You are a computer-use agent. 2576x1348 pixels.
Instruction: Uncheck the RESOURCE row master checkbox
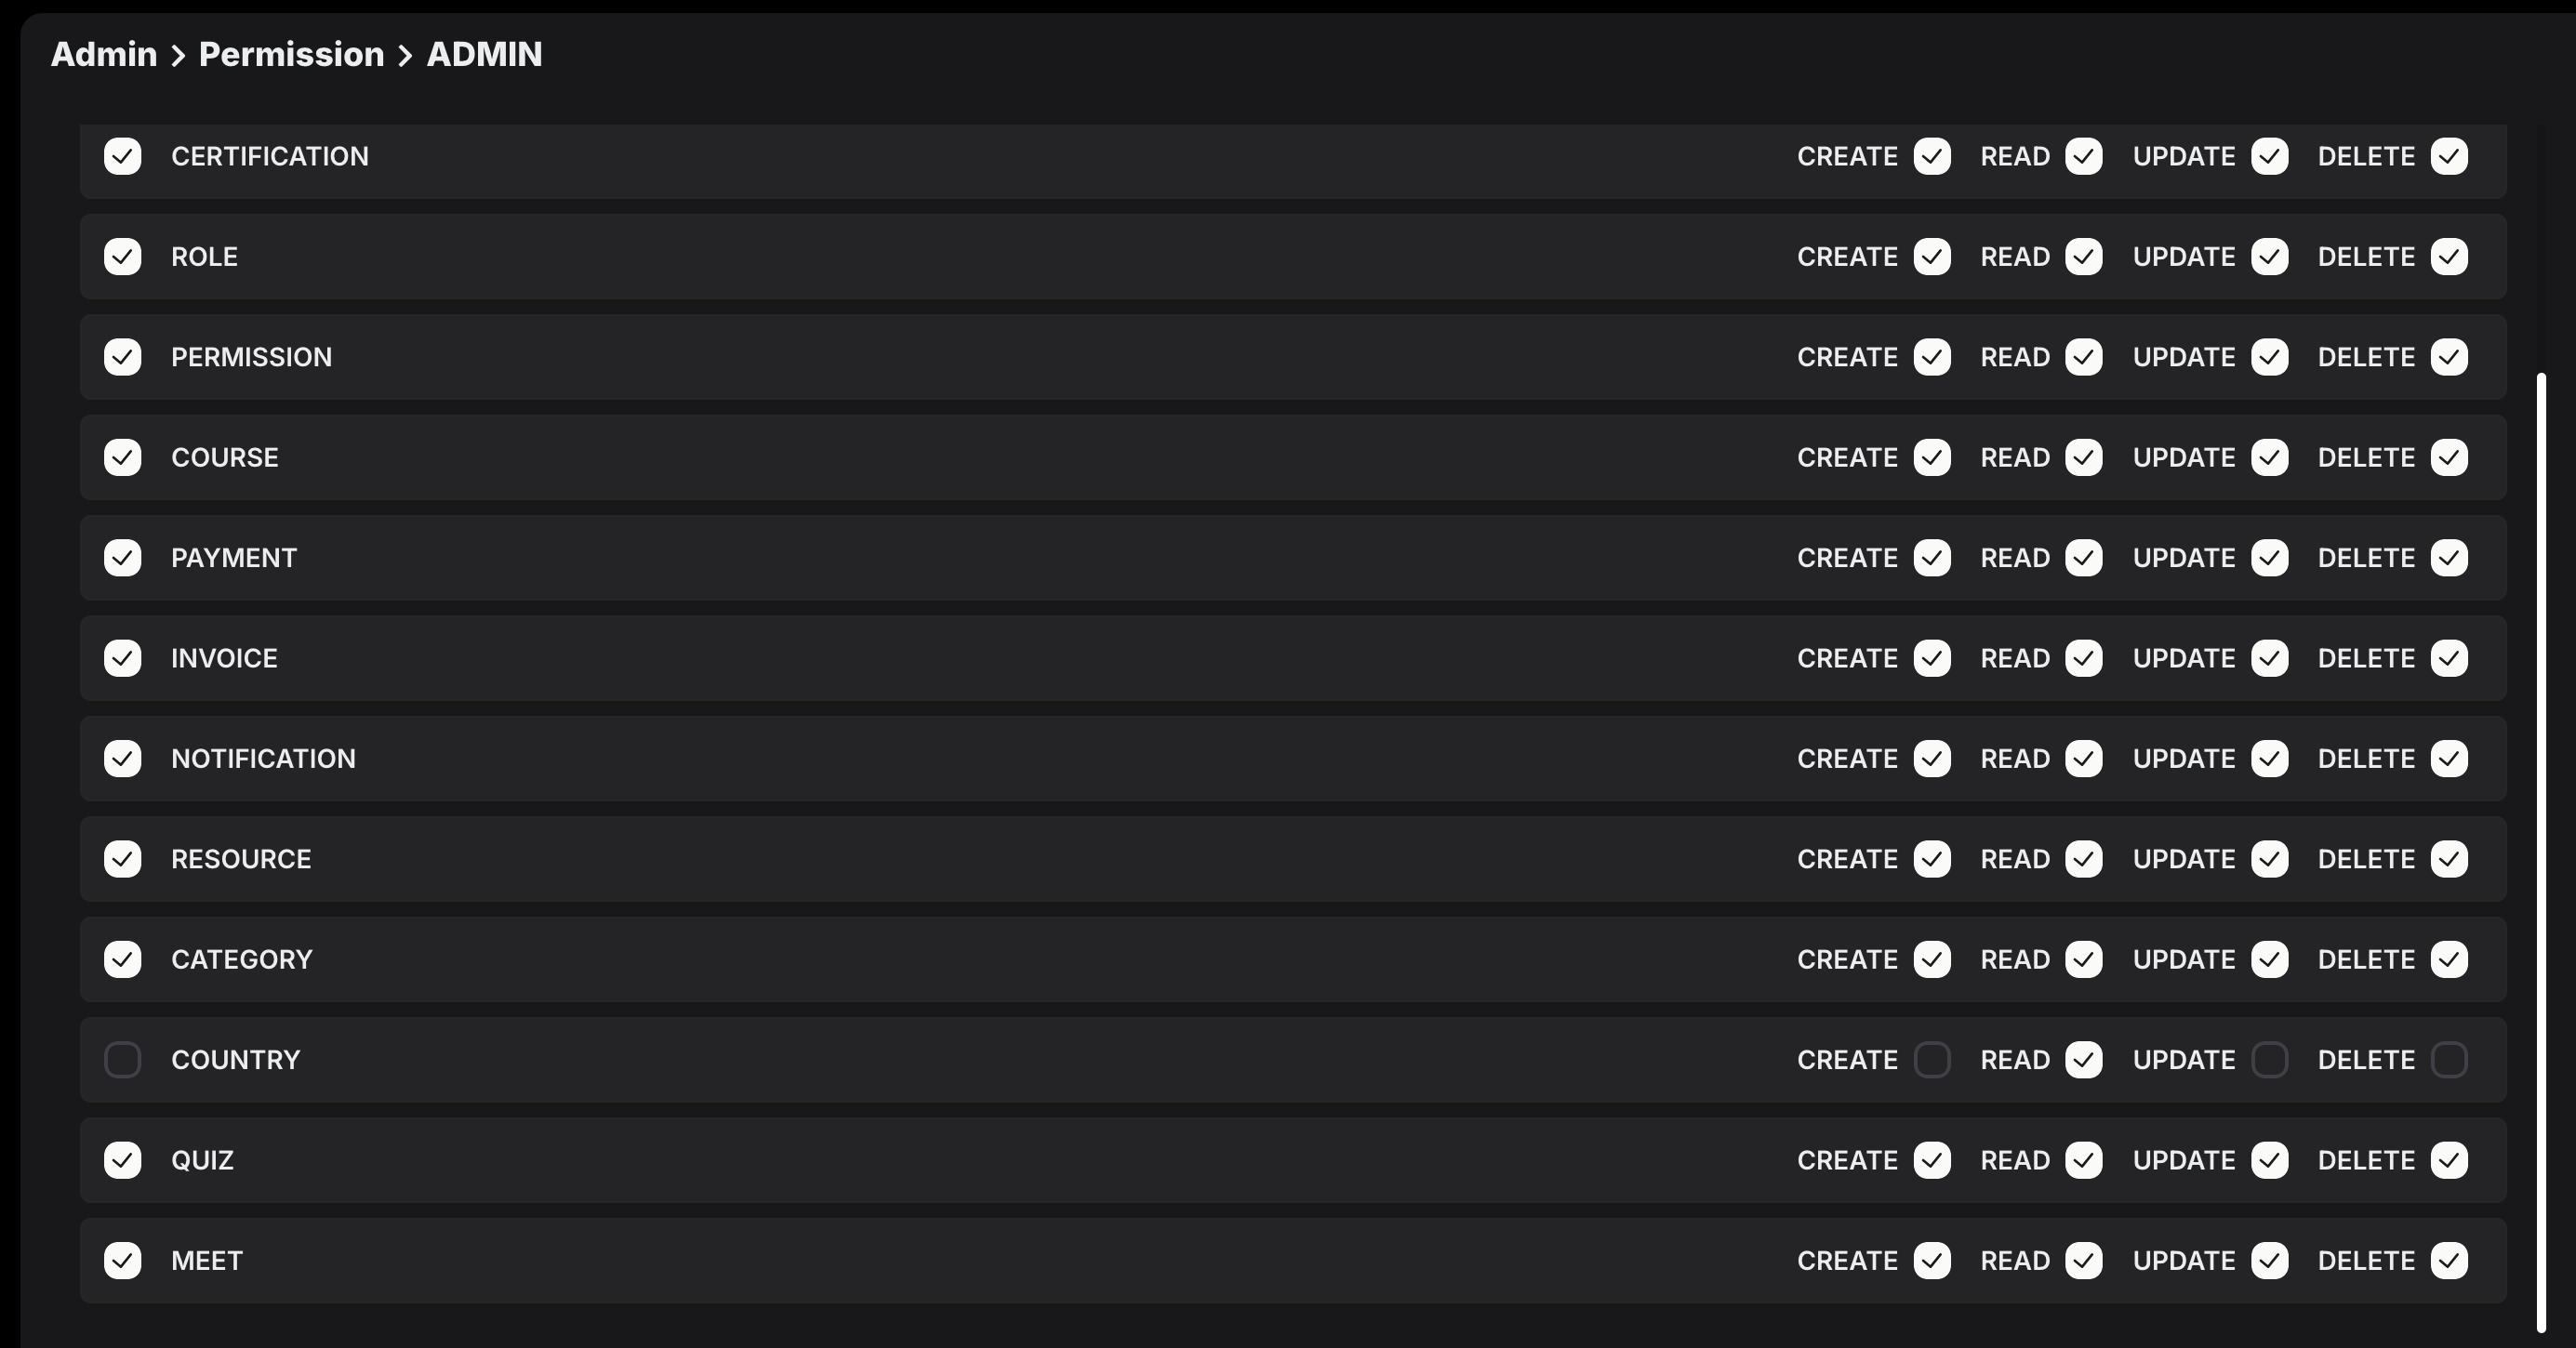point(123,859)
